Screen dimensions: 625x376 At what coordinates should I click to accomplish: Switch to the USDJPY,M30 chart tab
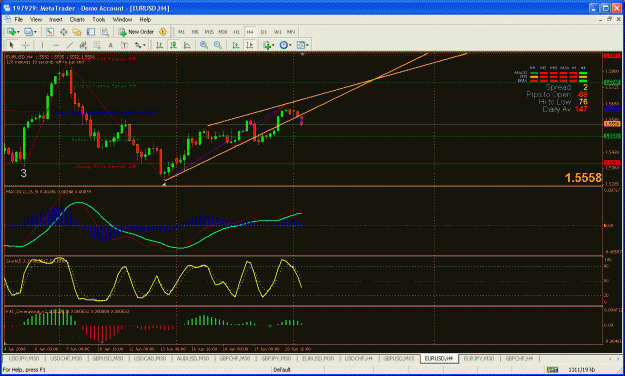coord(24,358)
